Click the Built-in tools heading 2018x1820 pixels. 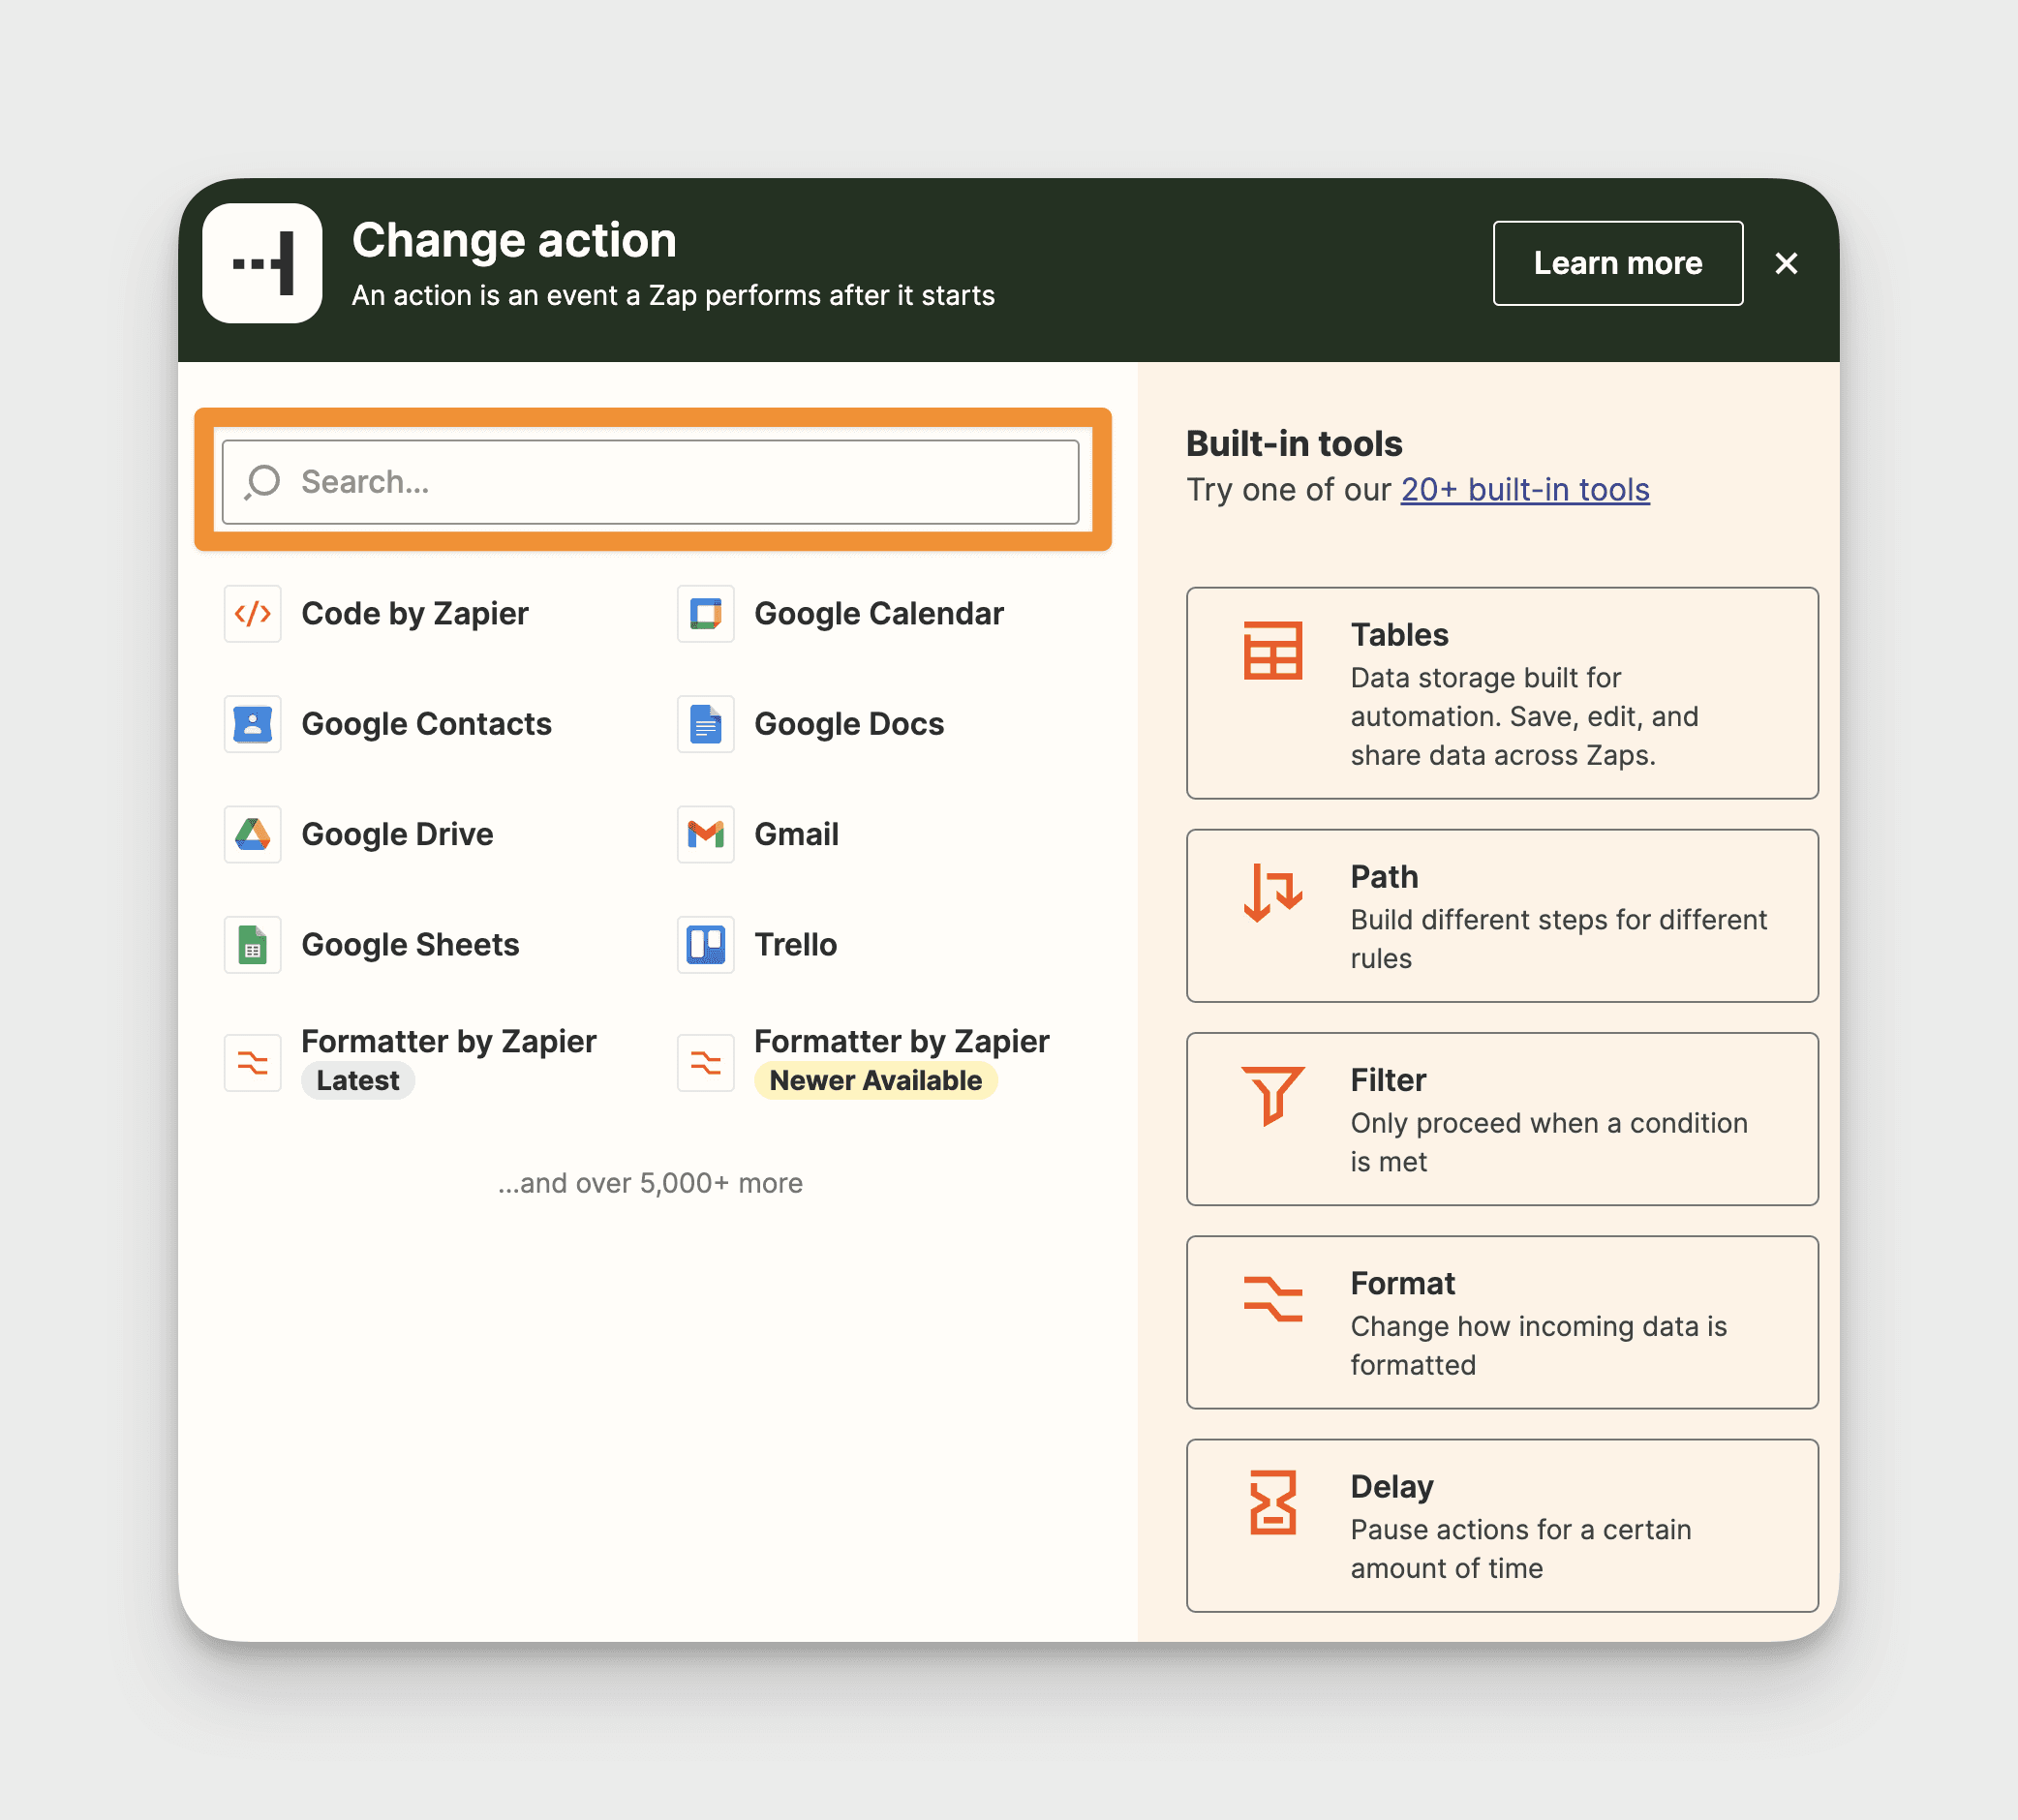click(1293, 444)
